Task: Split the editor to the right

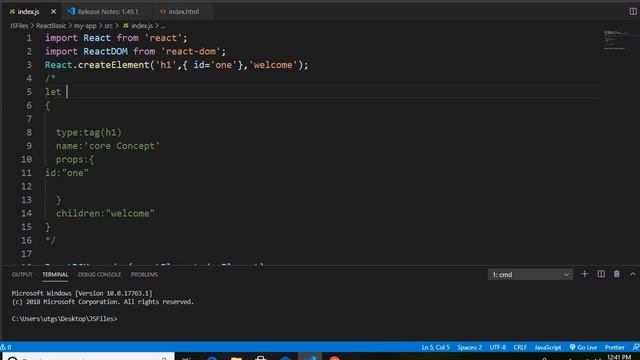Action: (633, 11)
